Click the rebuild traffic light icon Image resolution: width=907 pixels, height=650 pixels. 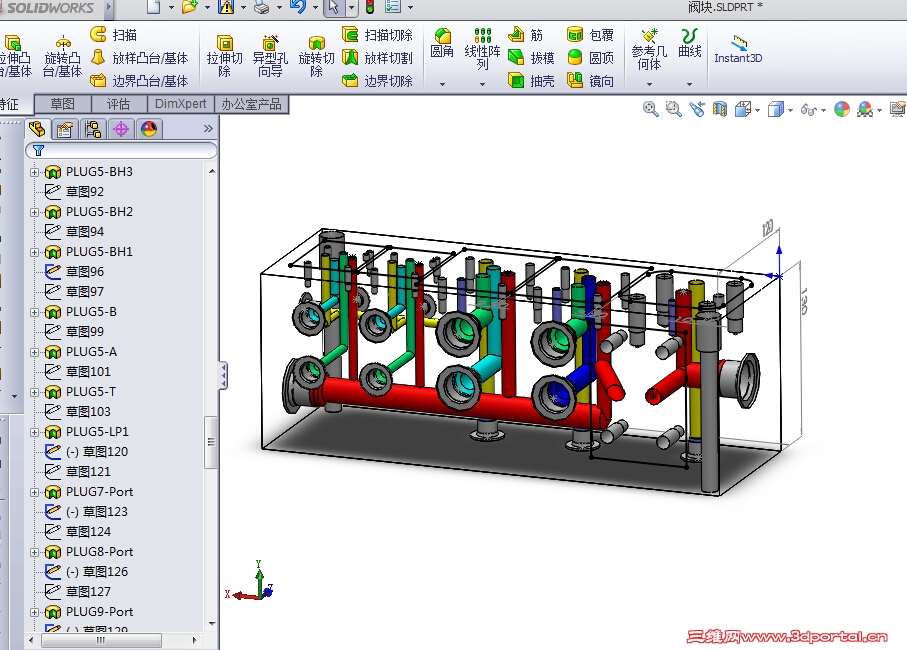[370, 7]
